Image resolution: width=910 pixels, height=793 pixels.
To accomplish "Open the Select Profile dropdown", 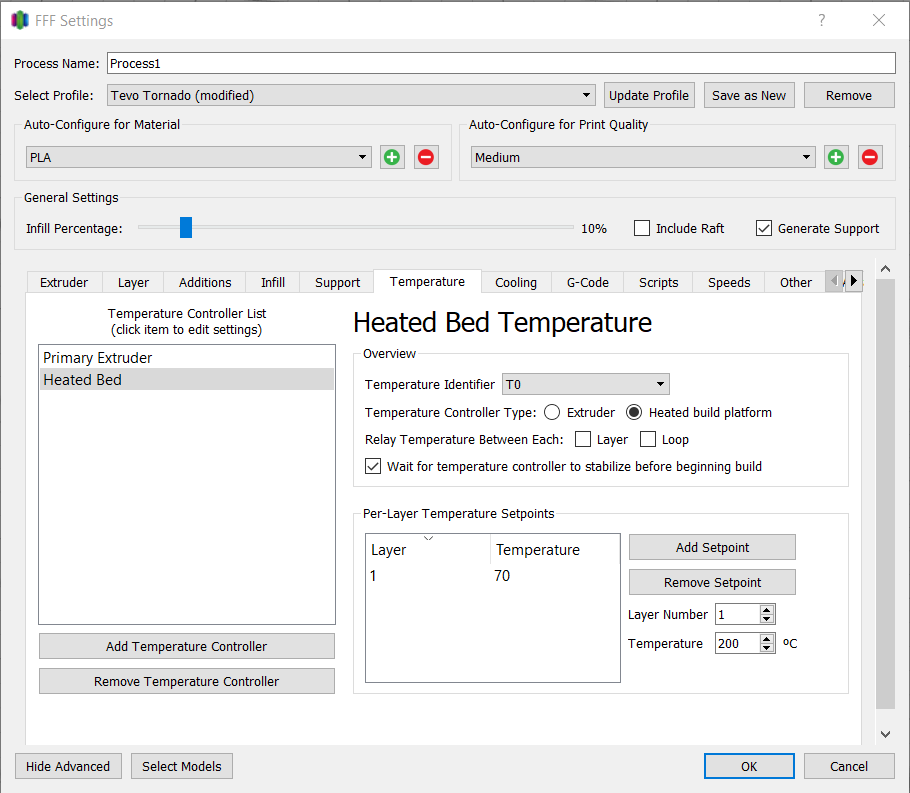I will click(x=351, y=95).
